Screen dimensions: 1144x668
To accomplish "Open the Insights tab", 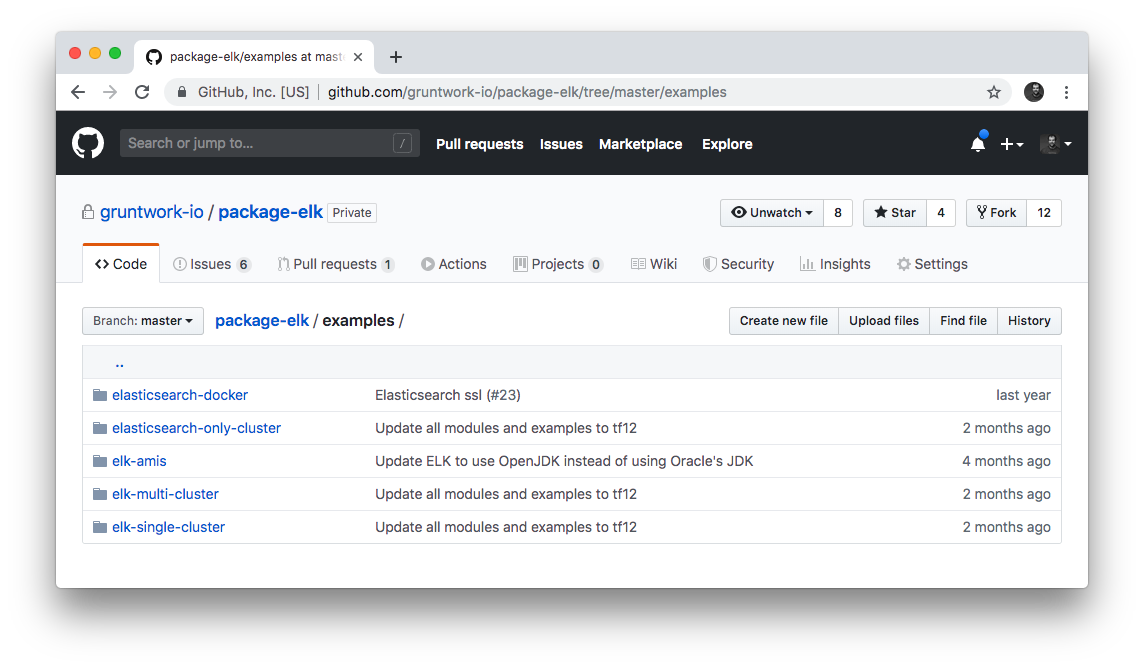I will (x=835, y=264).
